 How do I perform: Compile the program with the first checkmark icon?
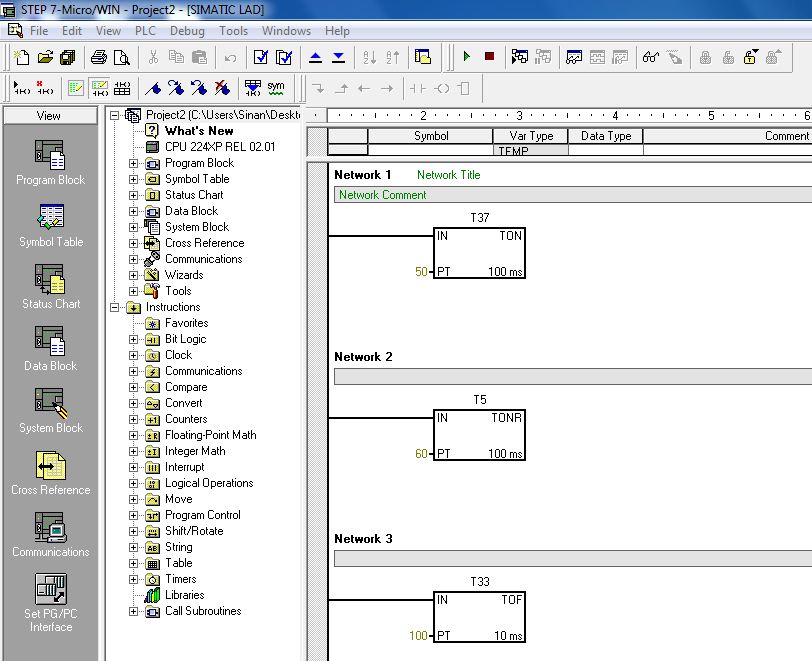261,57
